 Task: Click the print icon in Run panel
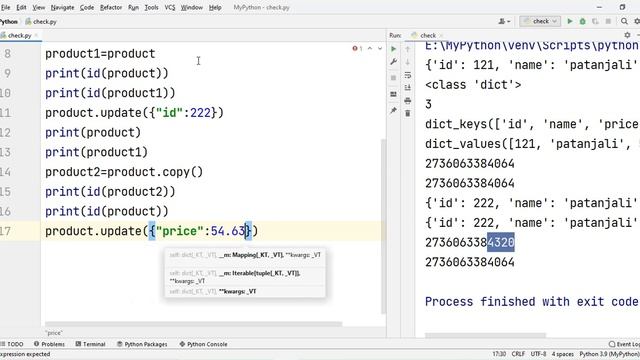point(407,100)
